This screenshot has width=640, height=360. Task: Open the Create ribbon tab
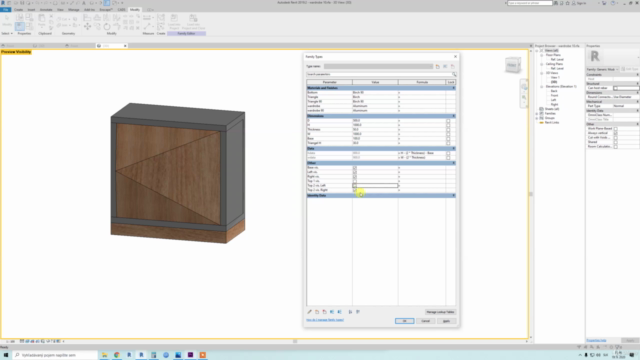pos(18,9)
